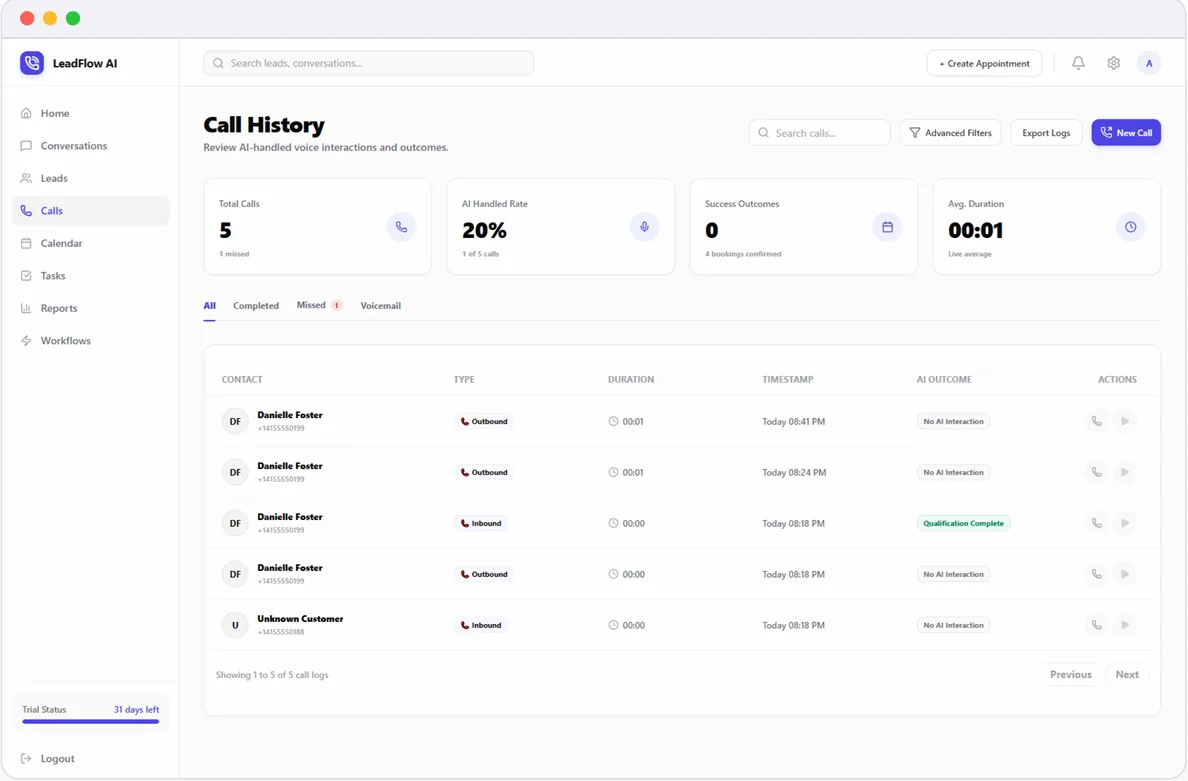Open the user avatar labeled A
Image resolution: width=1188 pixels, height=781 pixels.
tap(1149, 63)
